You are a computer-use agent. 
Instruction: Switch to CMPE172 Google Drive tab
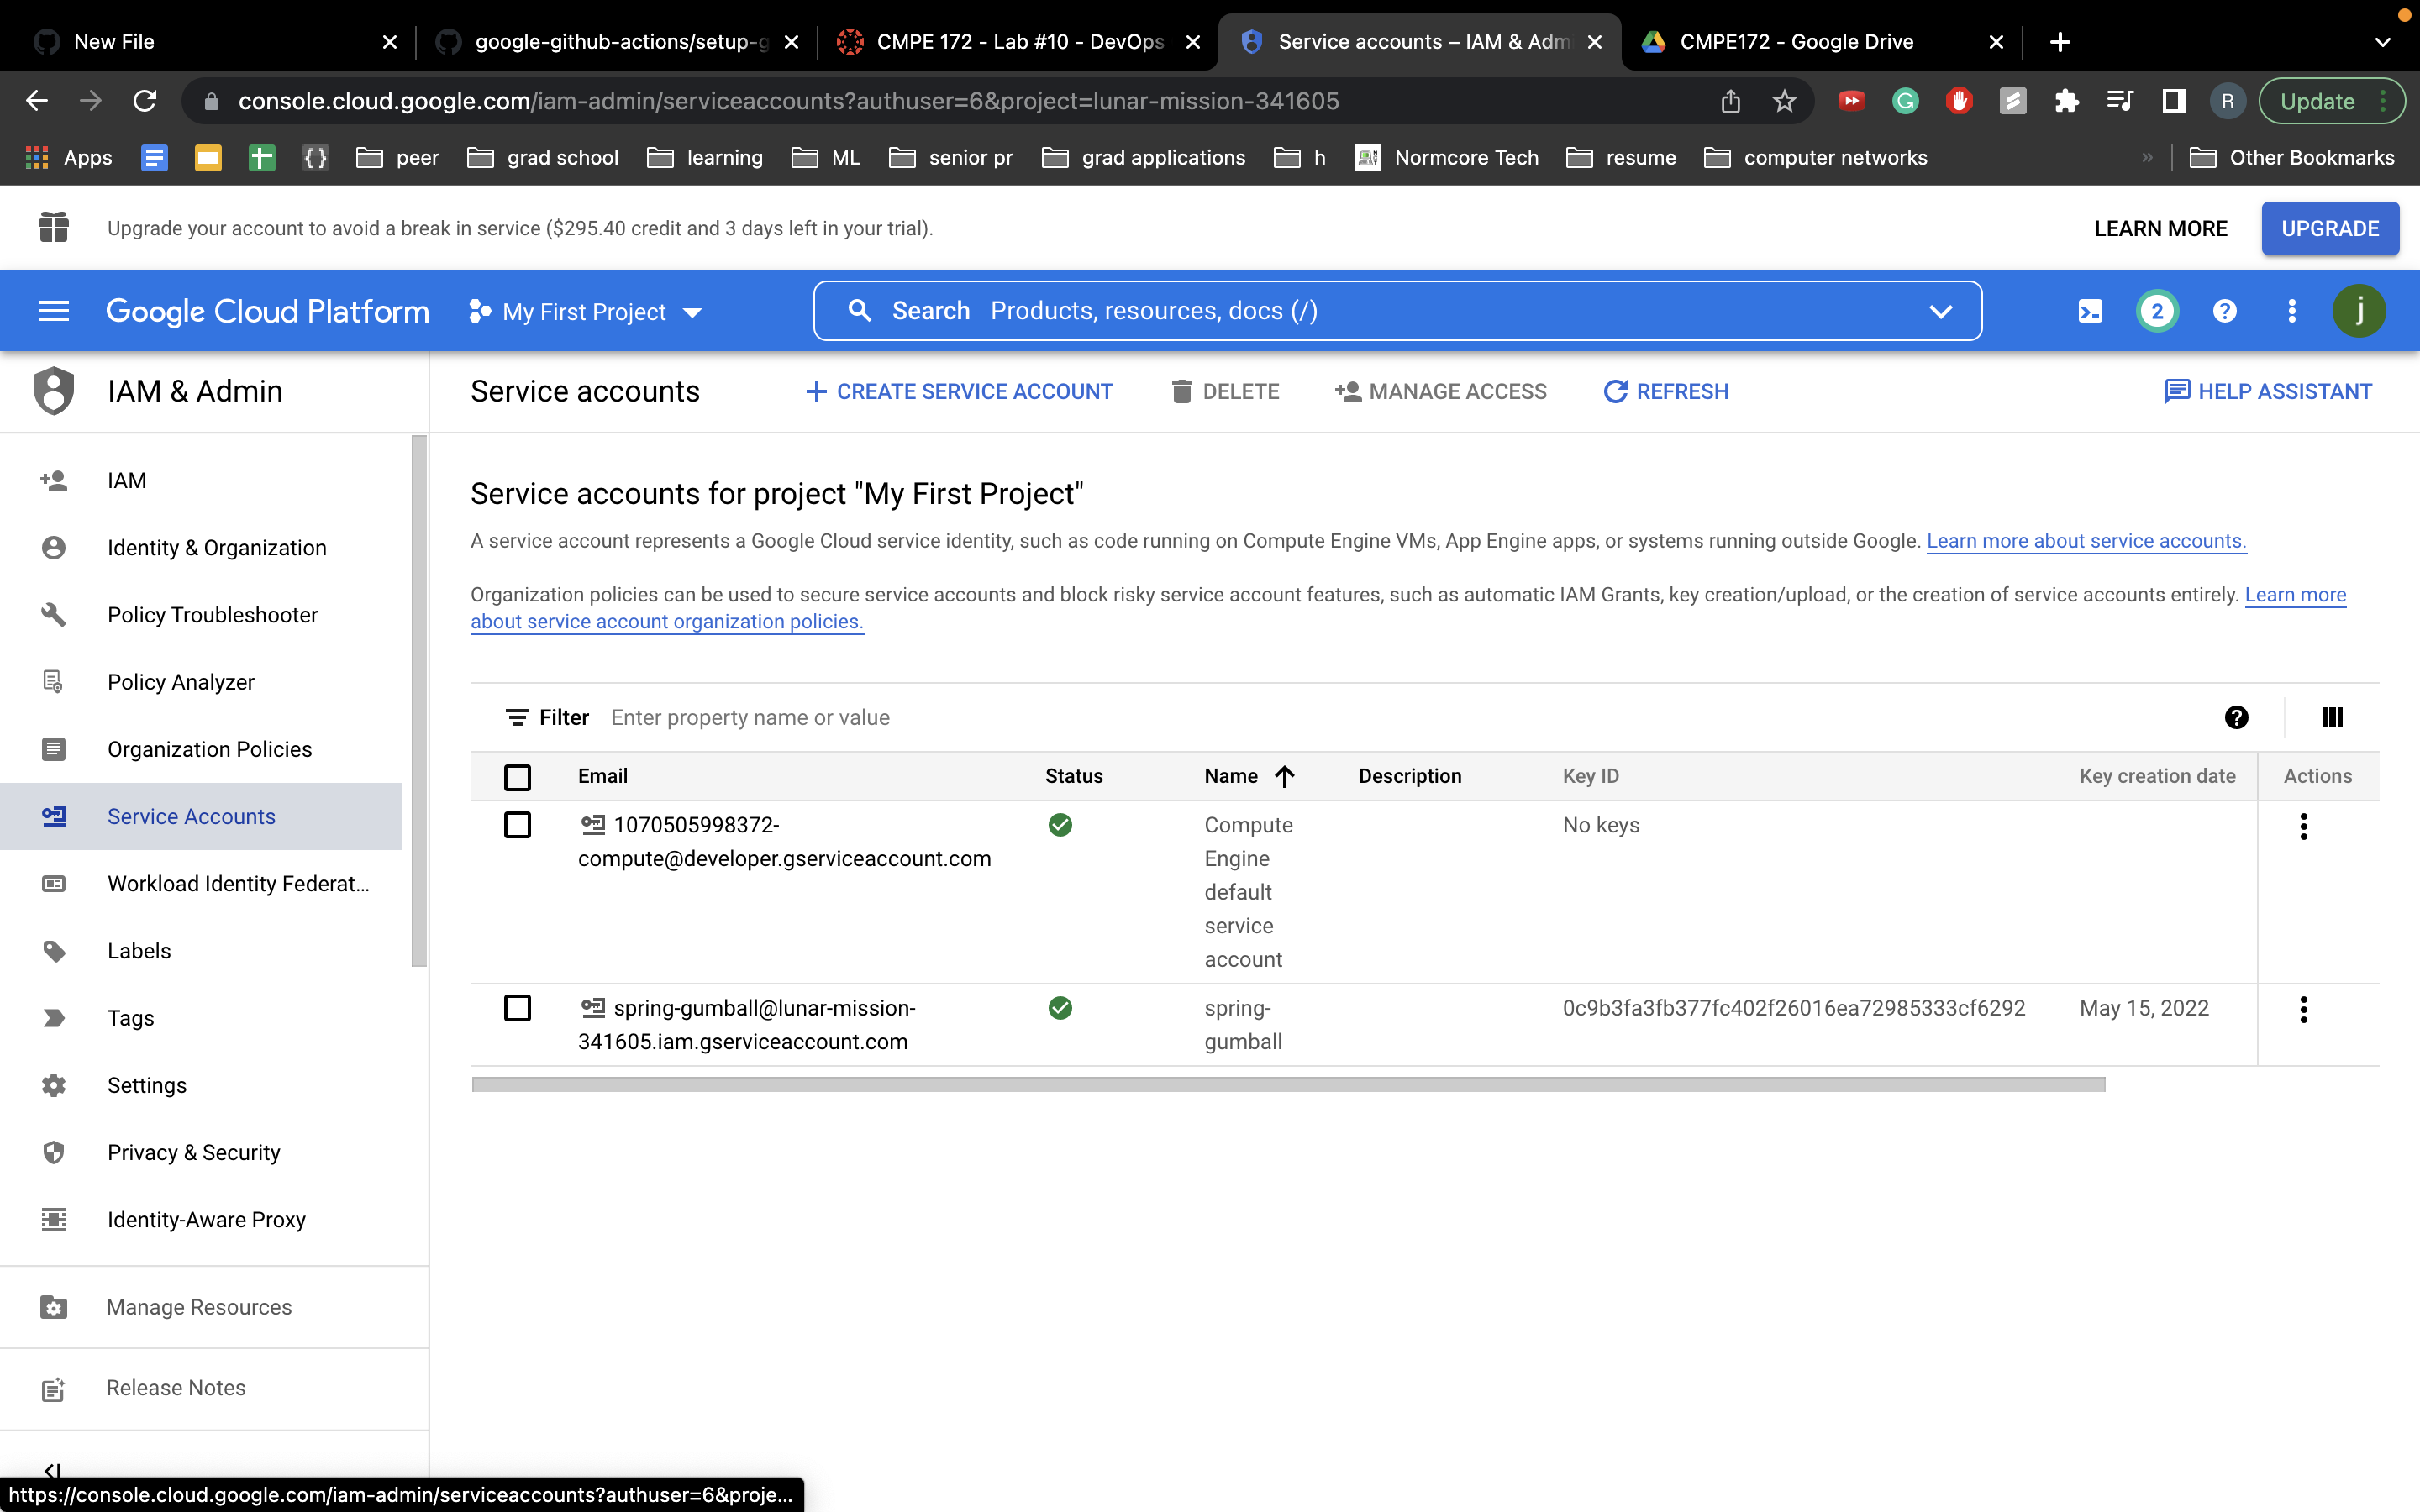[x=1796, y=42]
